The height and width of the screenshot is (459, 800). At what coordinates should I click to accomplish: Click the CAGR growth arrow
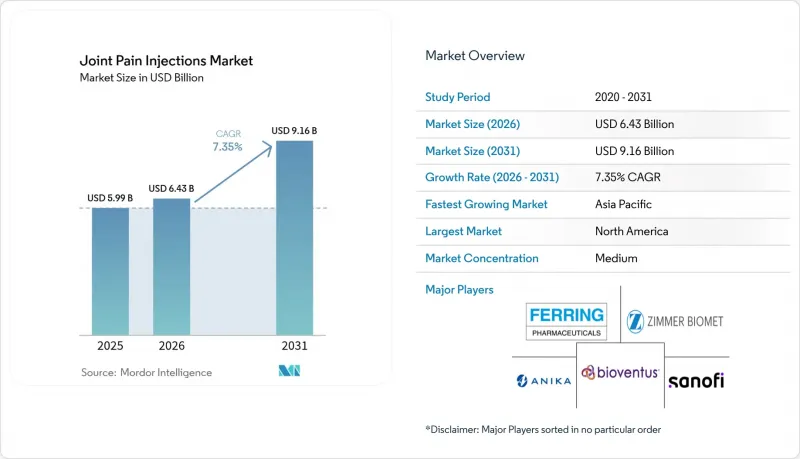[x=233, y=173]
